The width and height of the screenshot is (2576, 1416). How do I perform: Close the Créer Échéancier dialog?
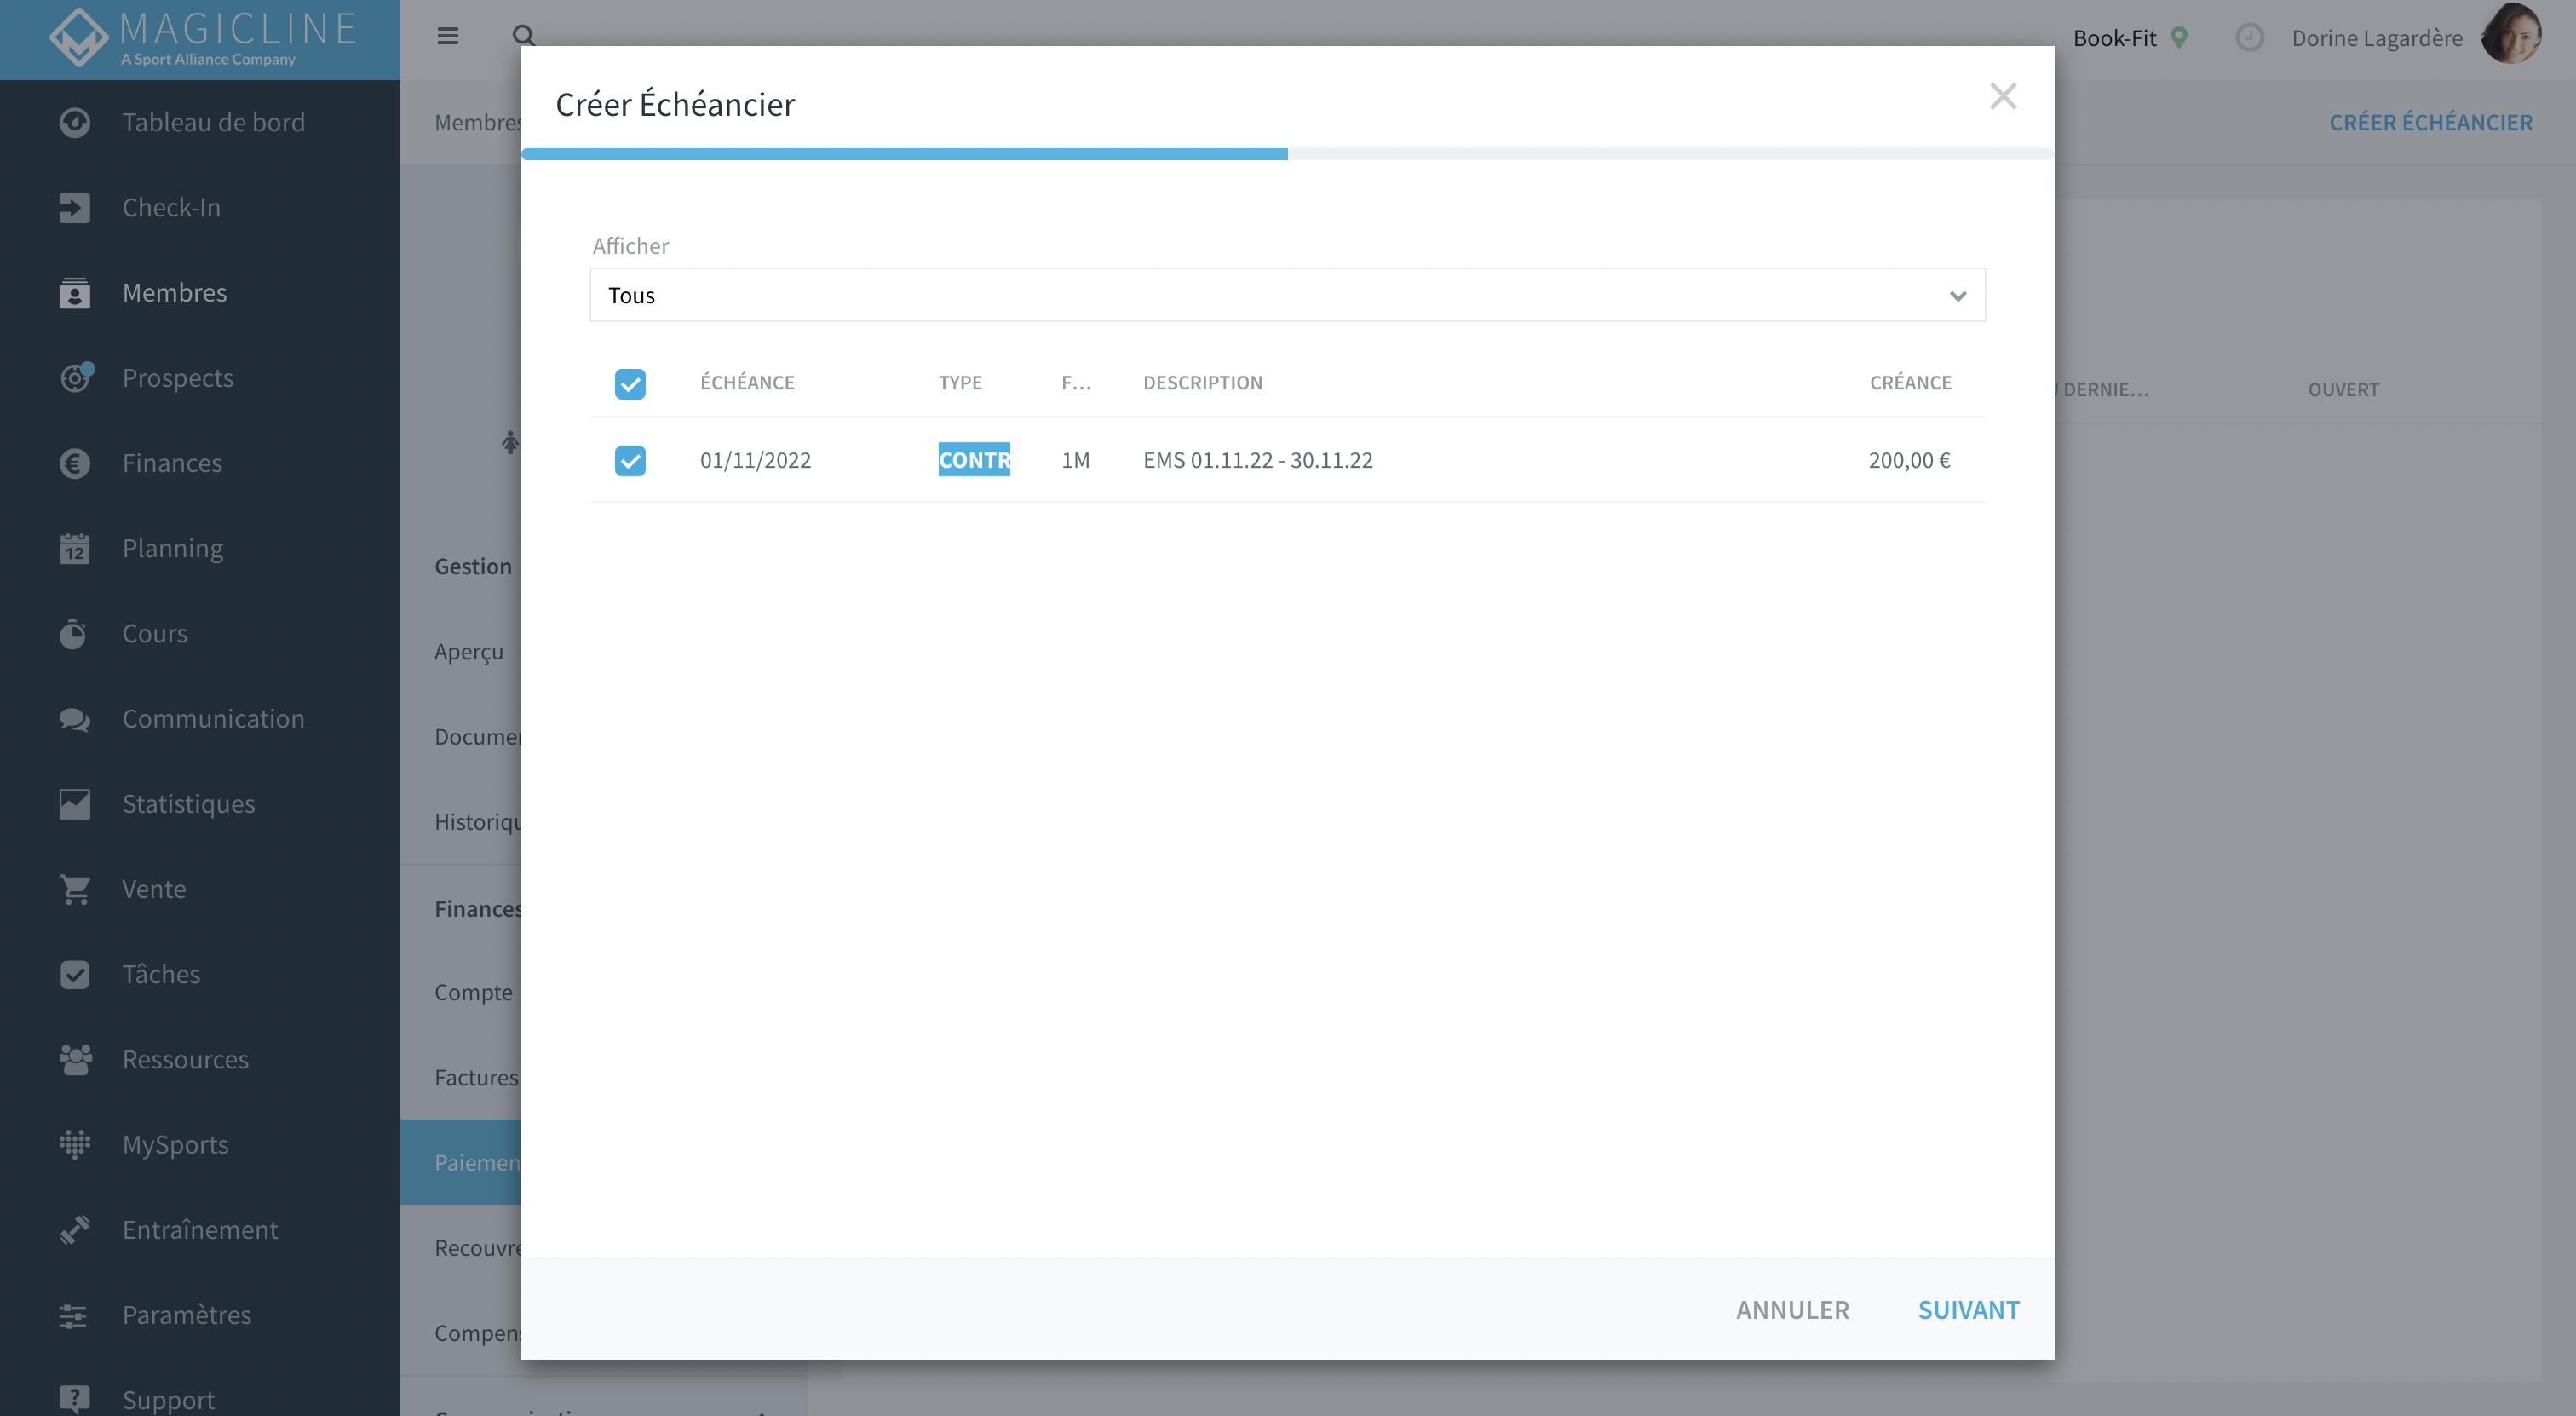[x=2003, y=96]
